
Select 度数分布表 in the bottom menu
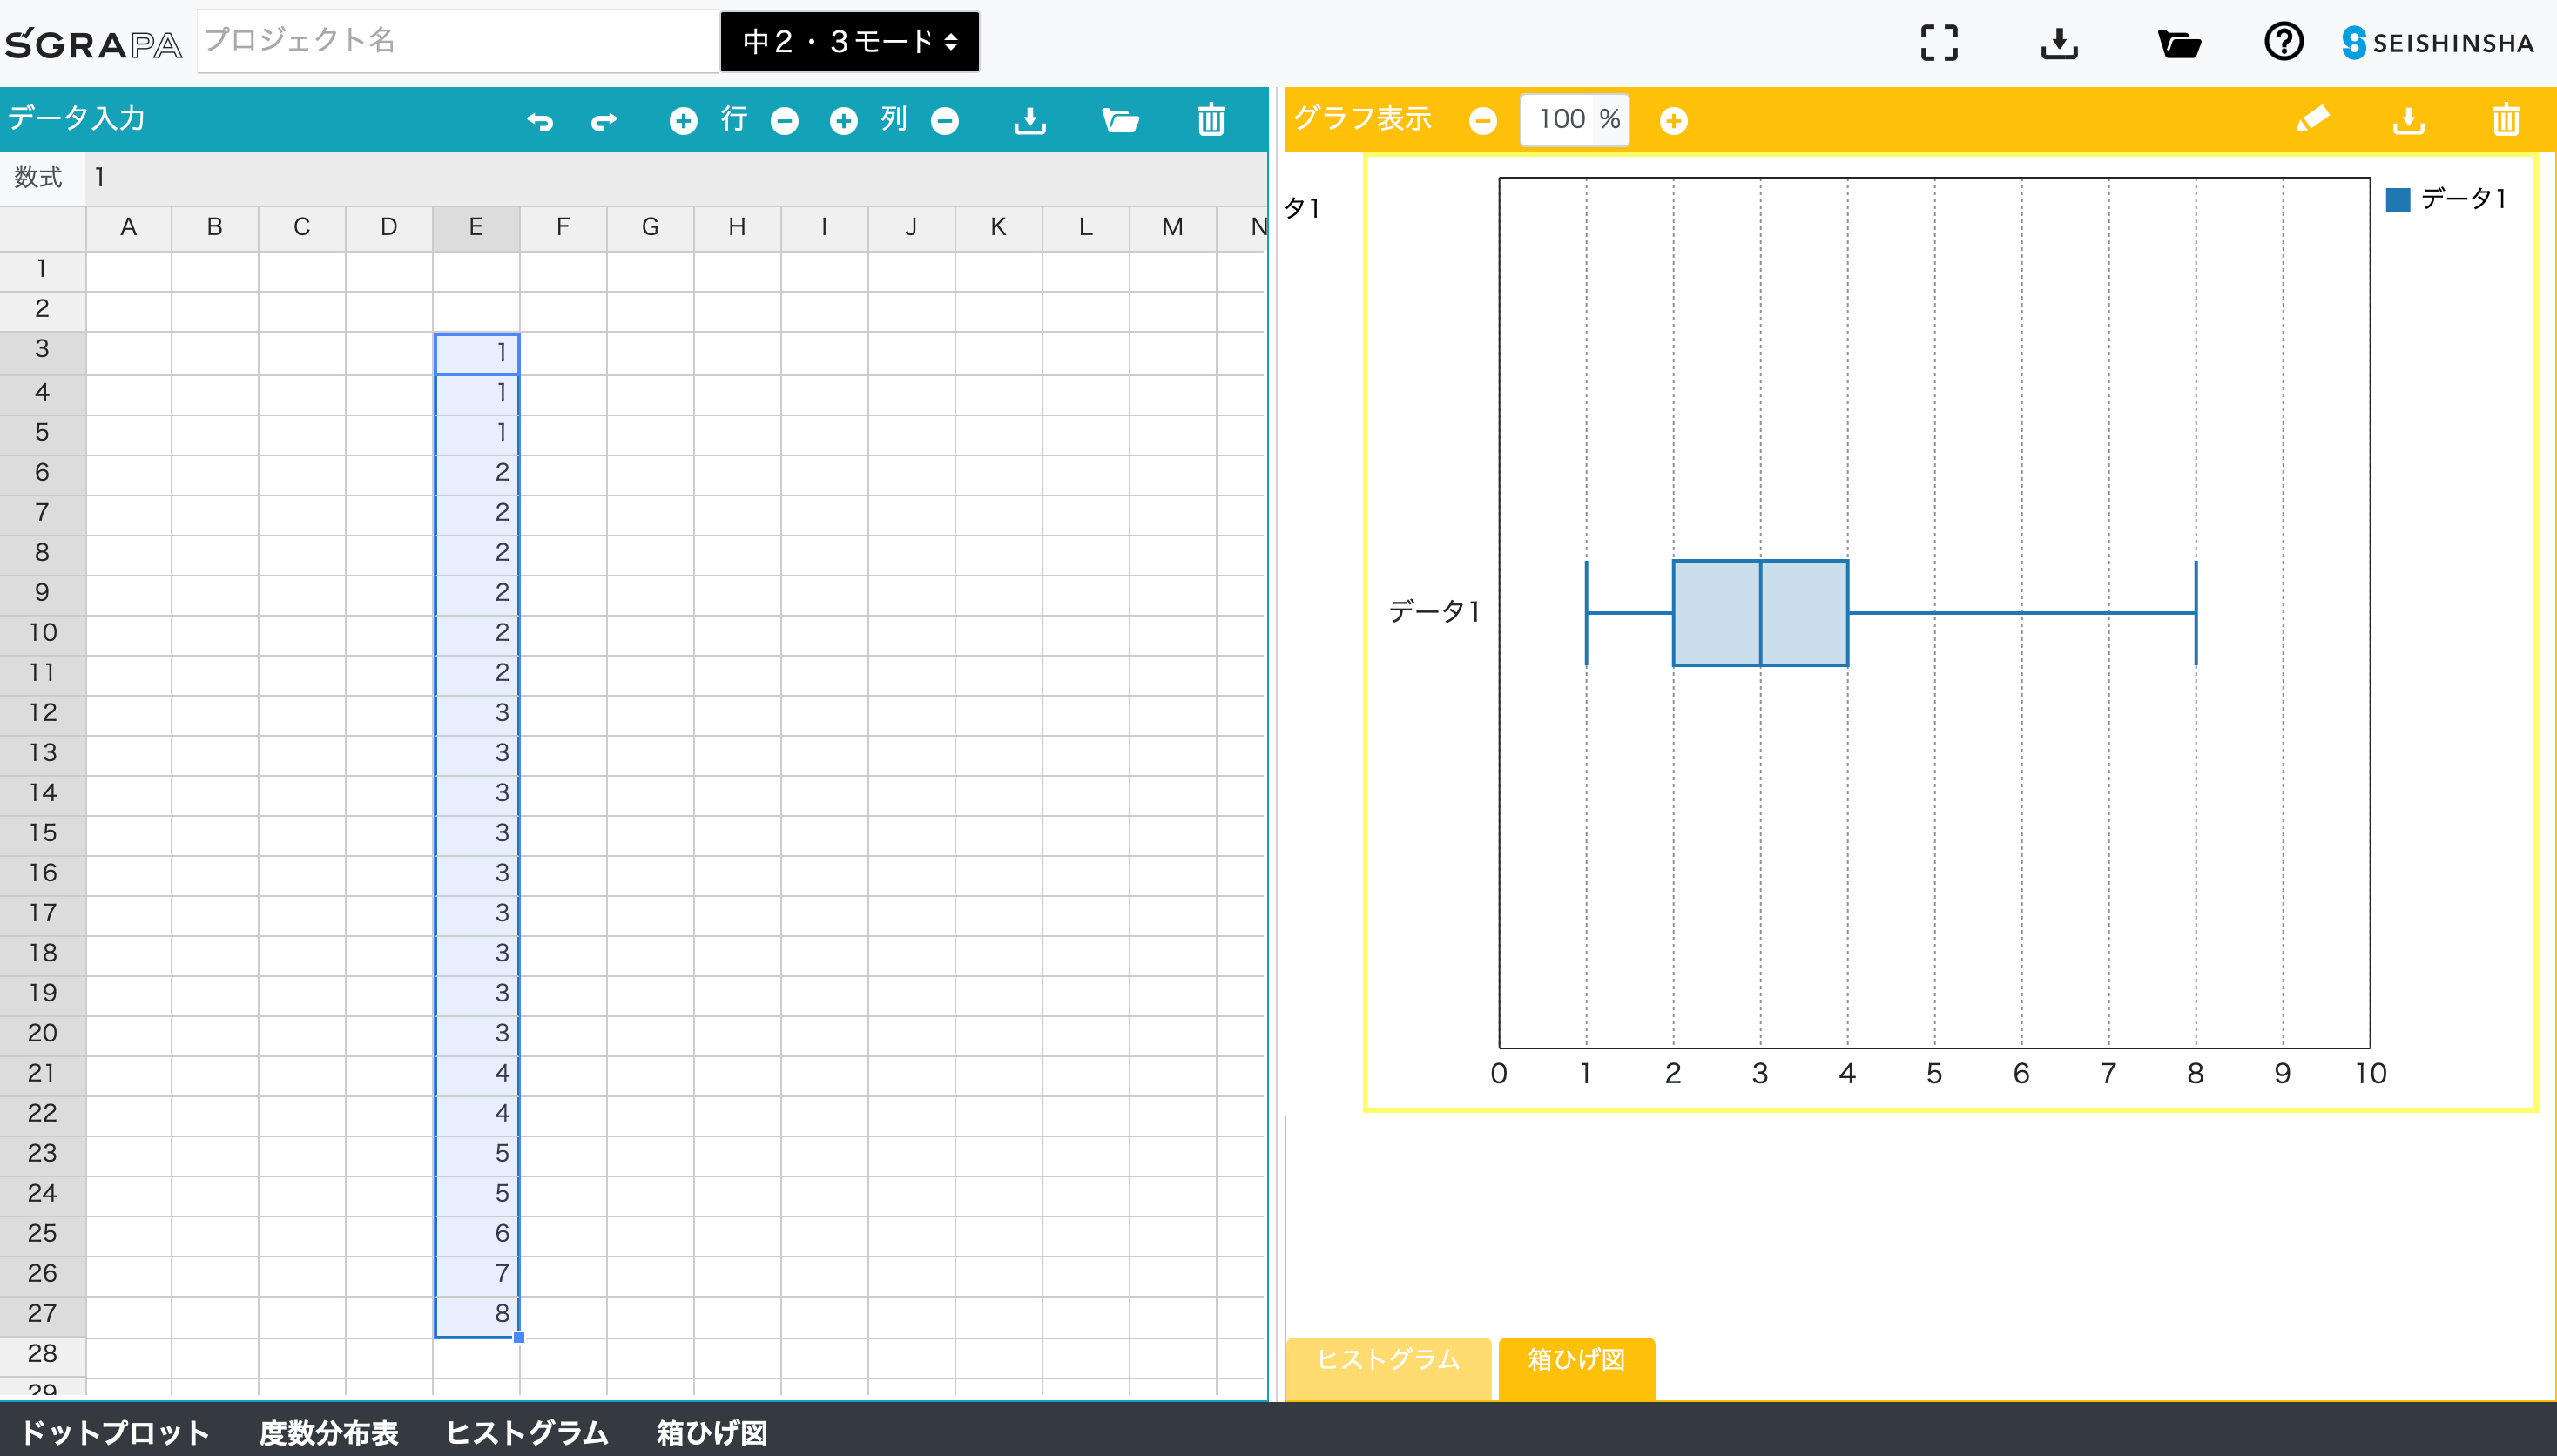point(329,1432)
